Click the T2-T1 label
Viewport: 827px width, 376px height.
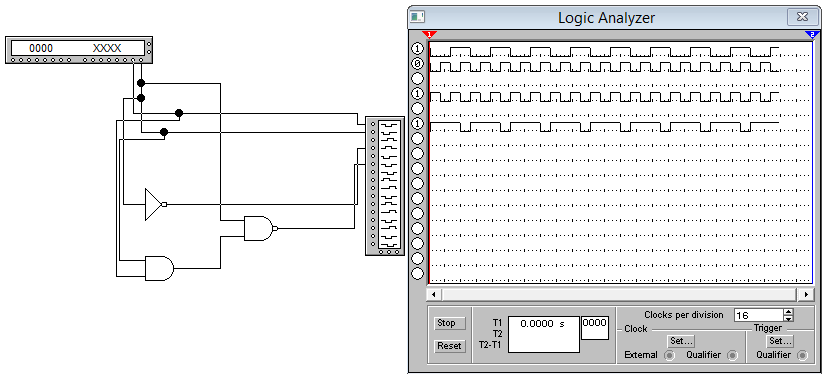pos(491,345)
